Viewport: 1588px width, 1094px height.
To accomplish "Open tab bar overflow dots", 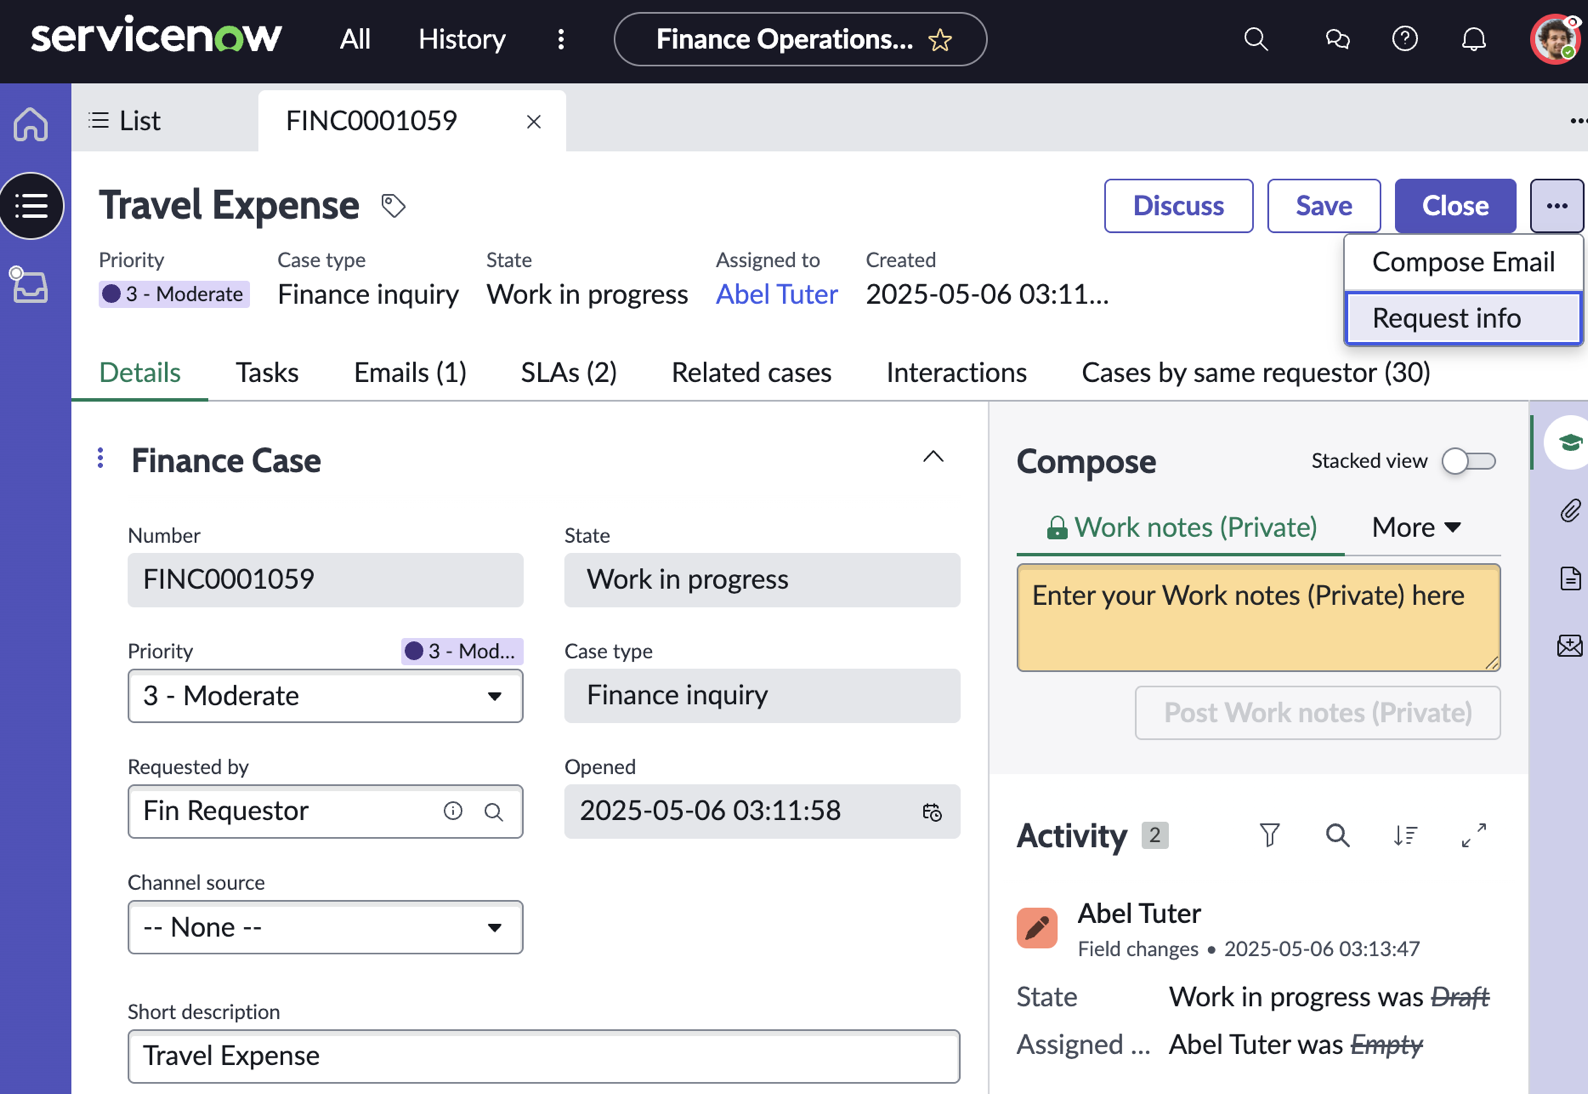I will [1578, 121].
